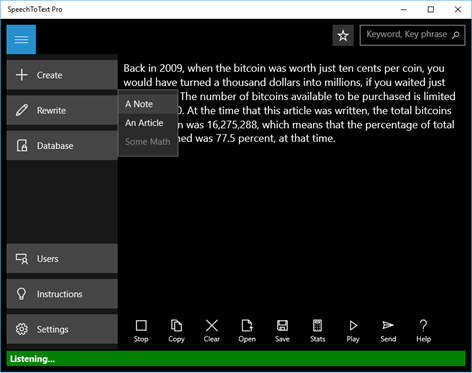Click the Listening status bar

[236, 359]
